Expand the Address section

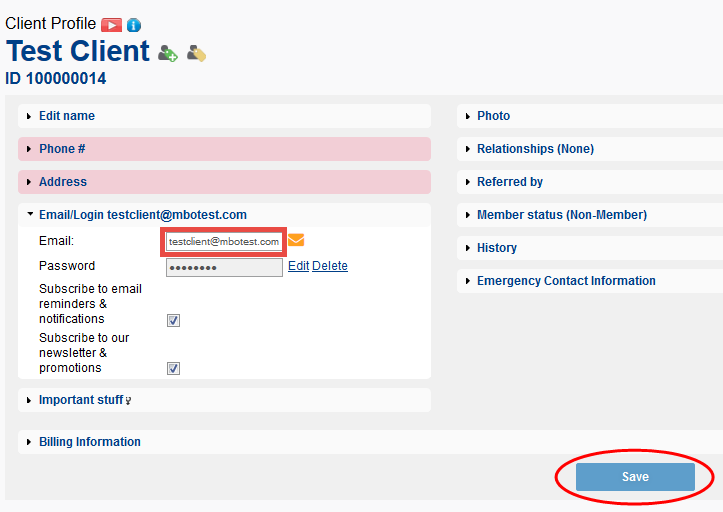(x=62, y=182)
